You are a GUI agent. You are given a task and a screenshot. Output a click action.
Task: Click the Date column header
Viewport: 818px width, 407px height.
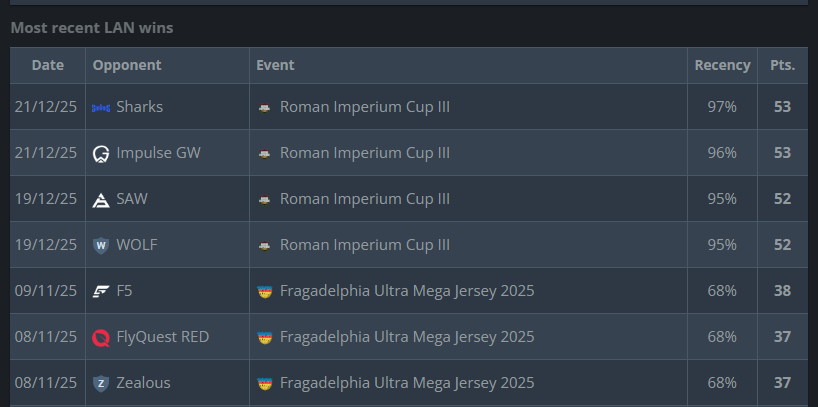pos(48,65)
